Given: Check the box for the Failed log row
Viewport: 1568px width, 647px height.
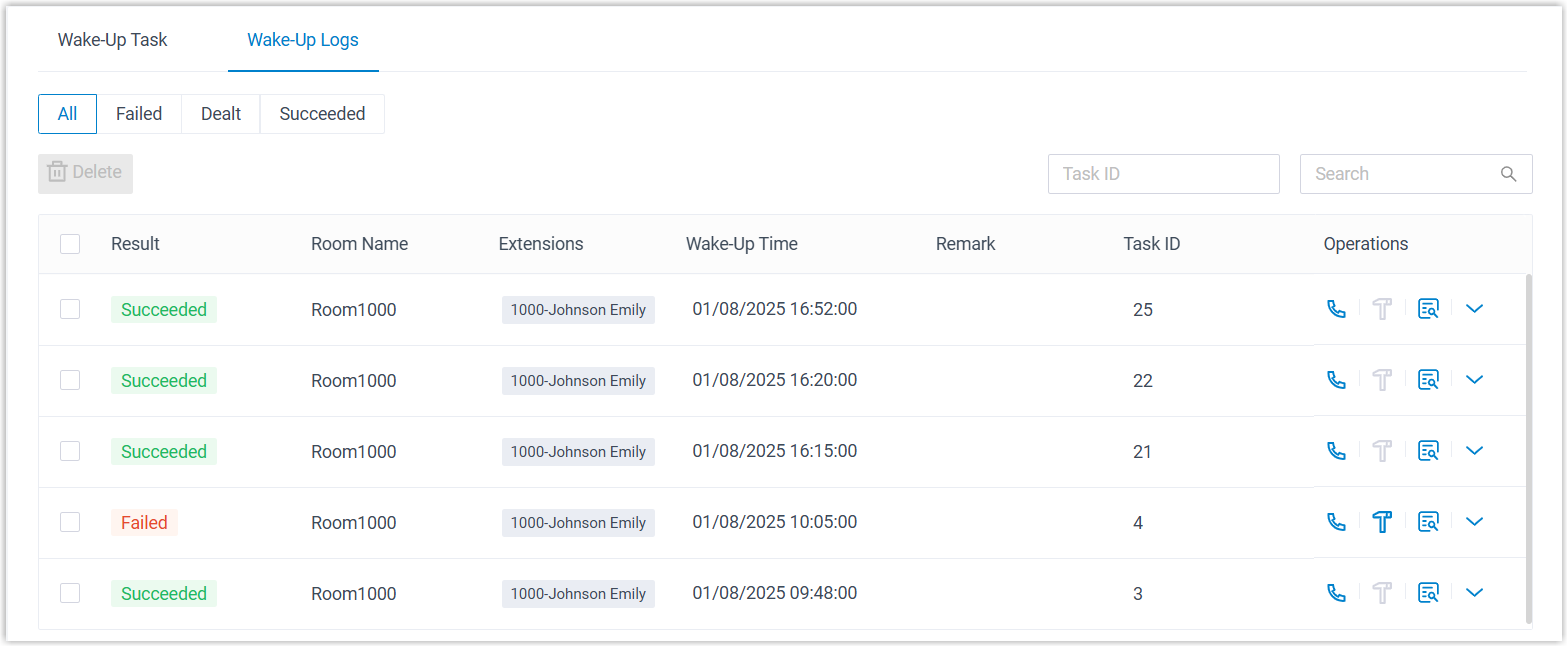Looking at the screenshot, I should (70, 522).
